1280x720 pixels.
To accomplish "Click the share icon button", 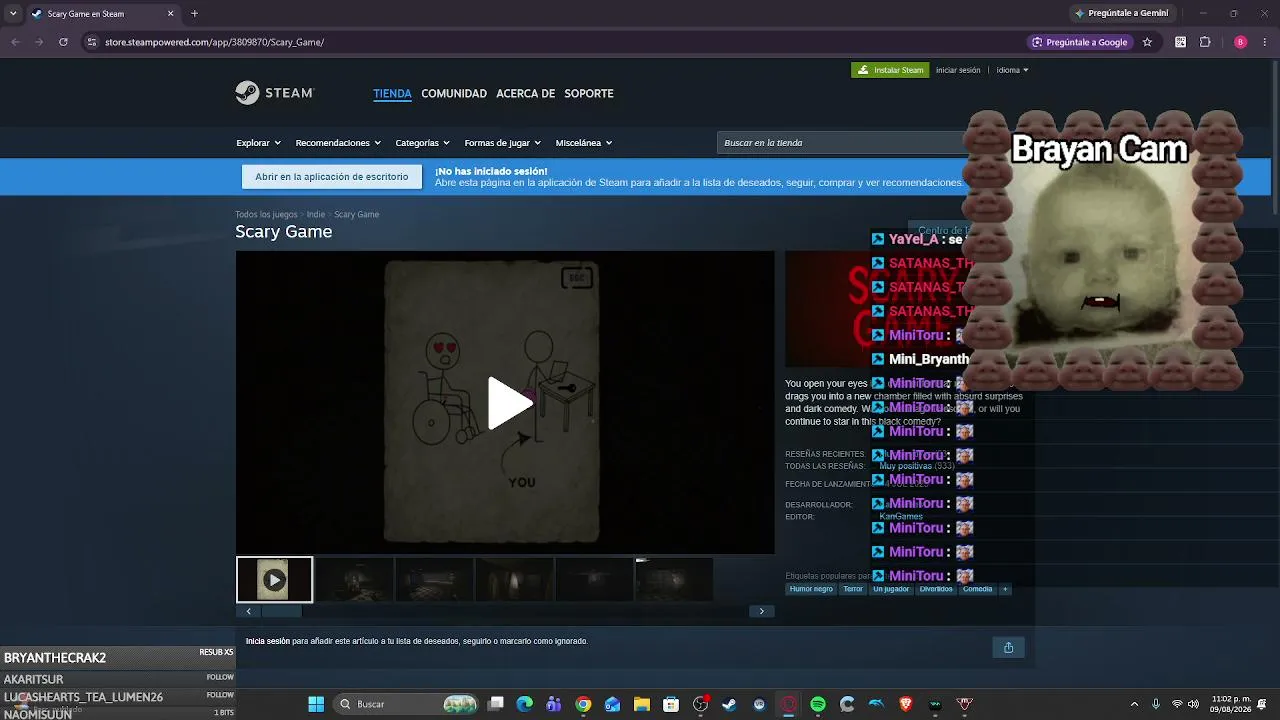I will click(1008, 647).
